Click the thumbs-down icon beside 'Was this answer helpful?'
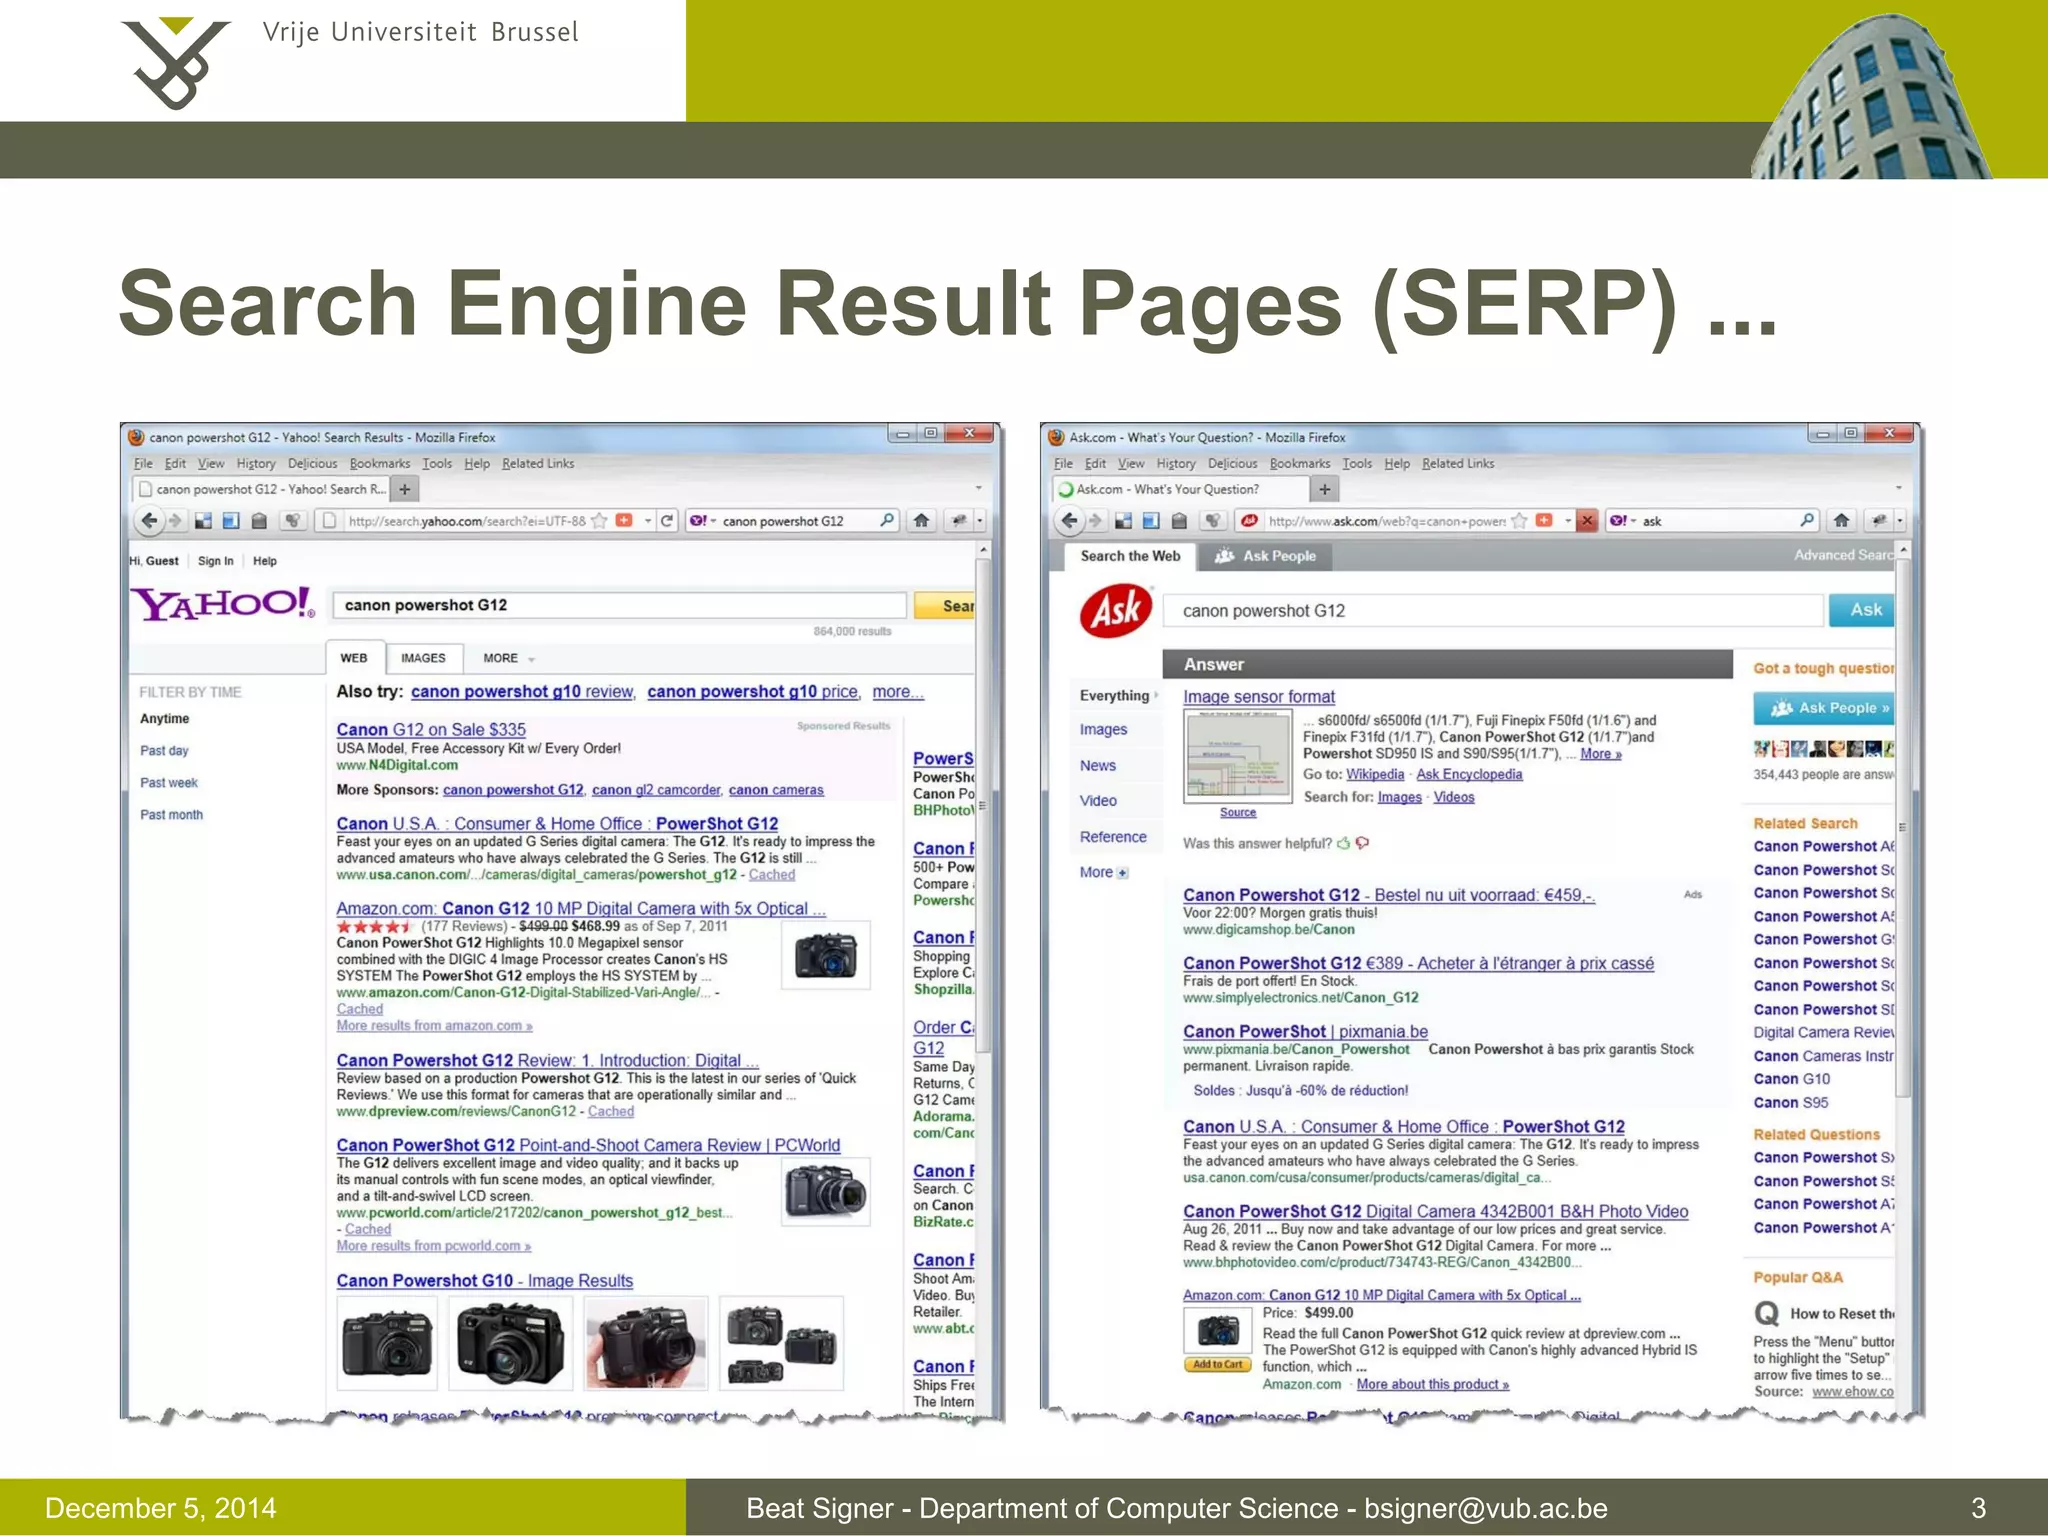Screen dimensions: 2048x1536 point(1362,843)
